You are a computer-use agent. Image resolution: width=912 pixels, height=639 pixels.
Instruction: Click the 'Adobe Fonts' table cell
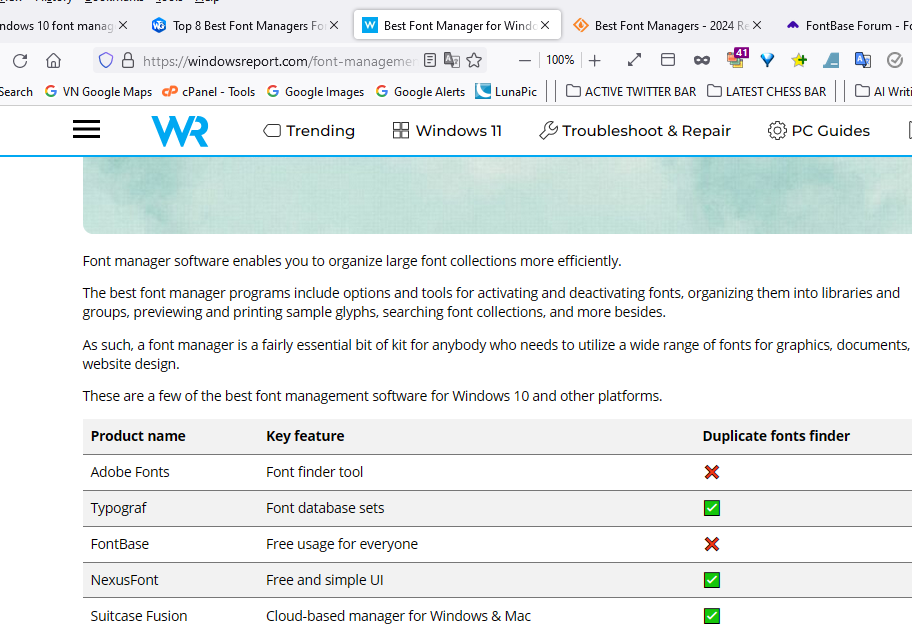(130, 472)
